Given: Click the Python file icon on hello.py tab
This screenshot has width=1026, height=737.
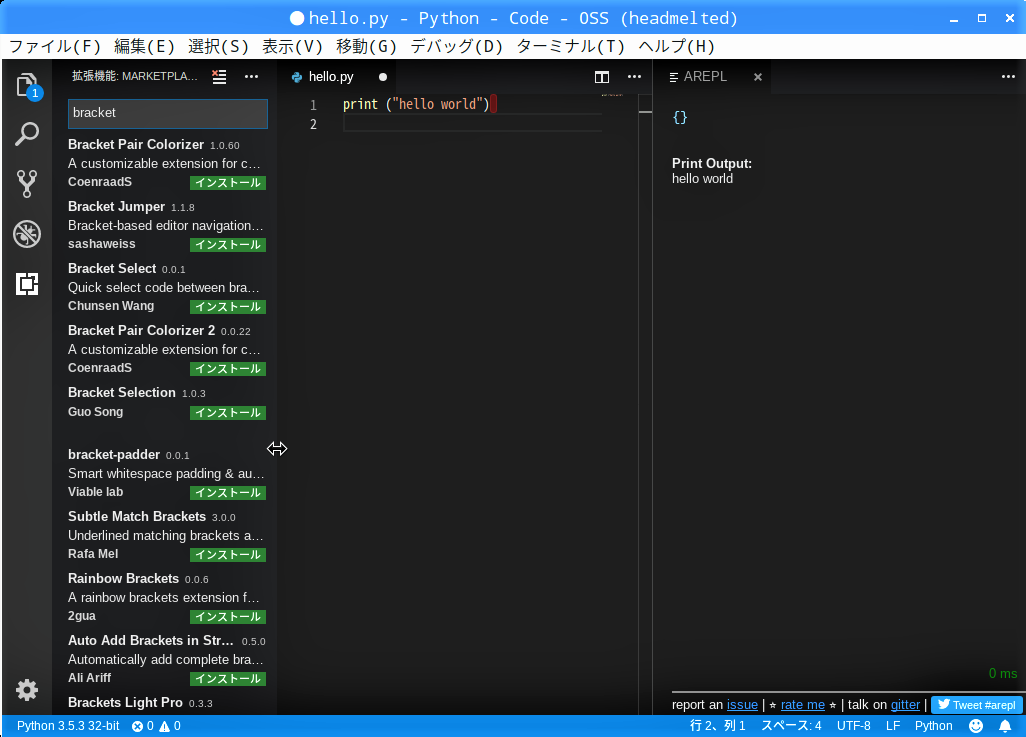Looking at the screenshot, I should [297, 77].
